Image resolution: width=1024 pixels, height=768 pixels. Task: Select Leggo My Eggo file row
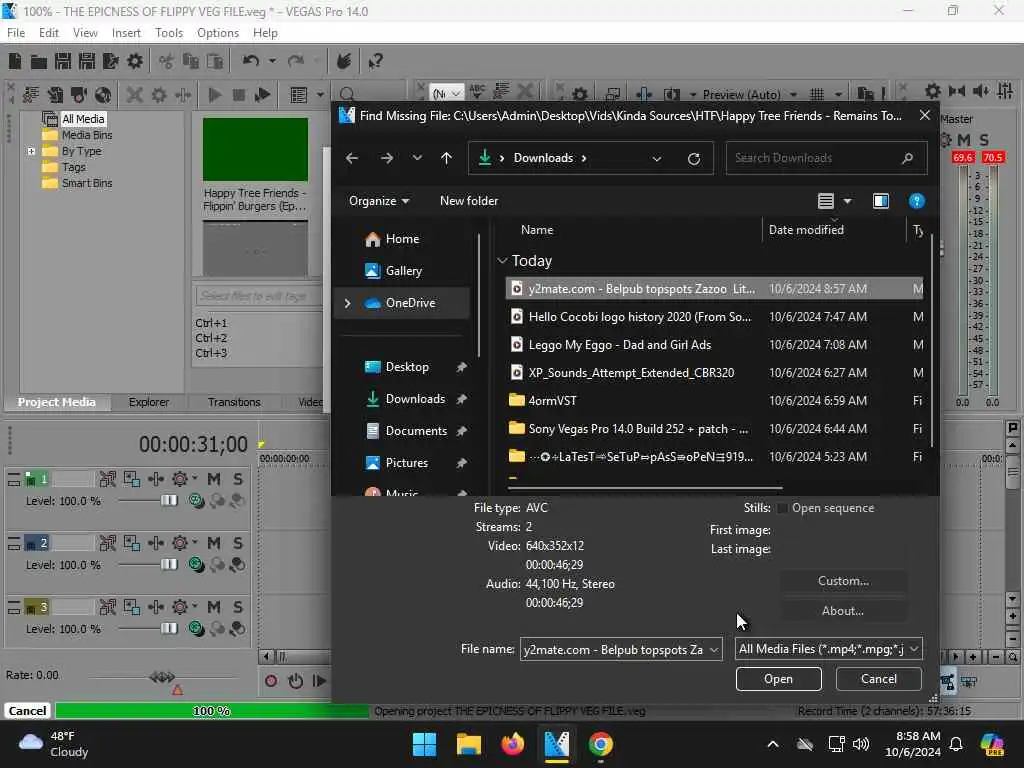pyautogui.click(x=714, y=345)
